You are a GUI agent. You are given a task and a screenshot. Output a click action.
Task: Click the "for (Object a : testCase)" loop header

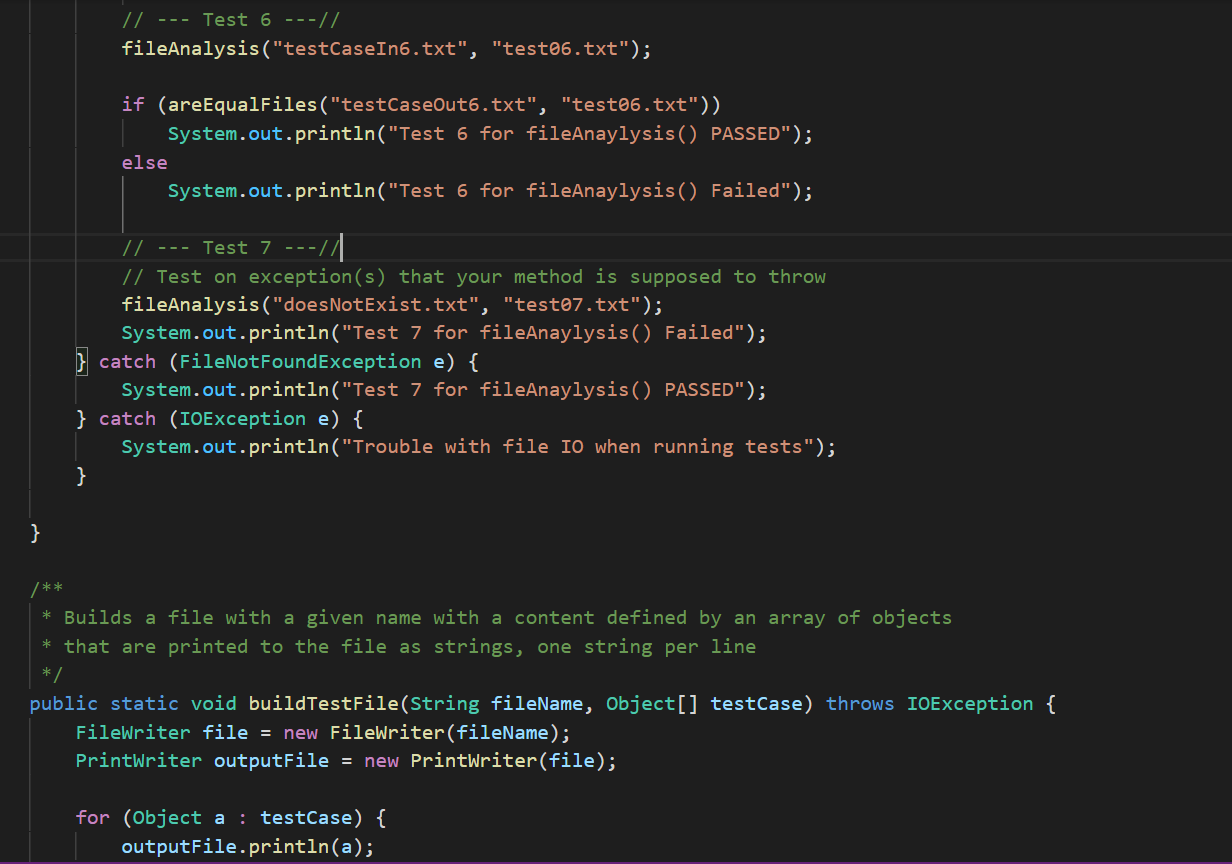[x=231, y=818]
